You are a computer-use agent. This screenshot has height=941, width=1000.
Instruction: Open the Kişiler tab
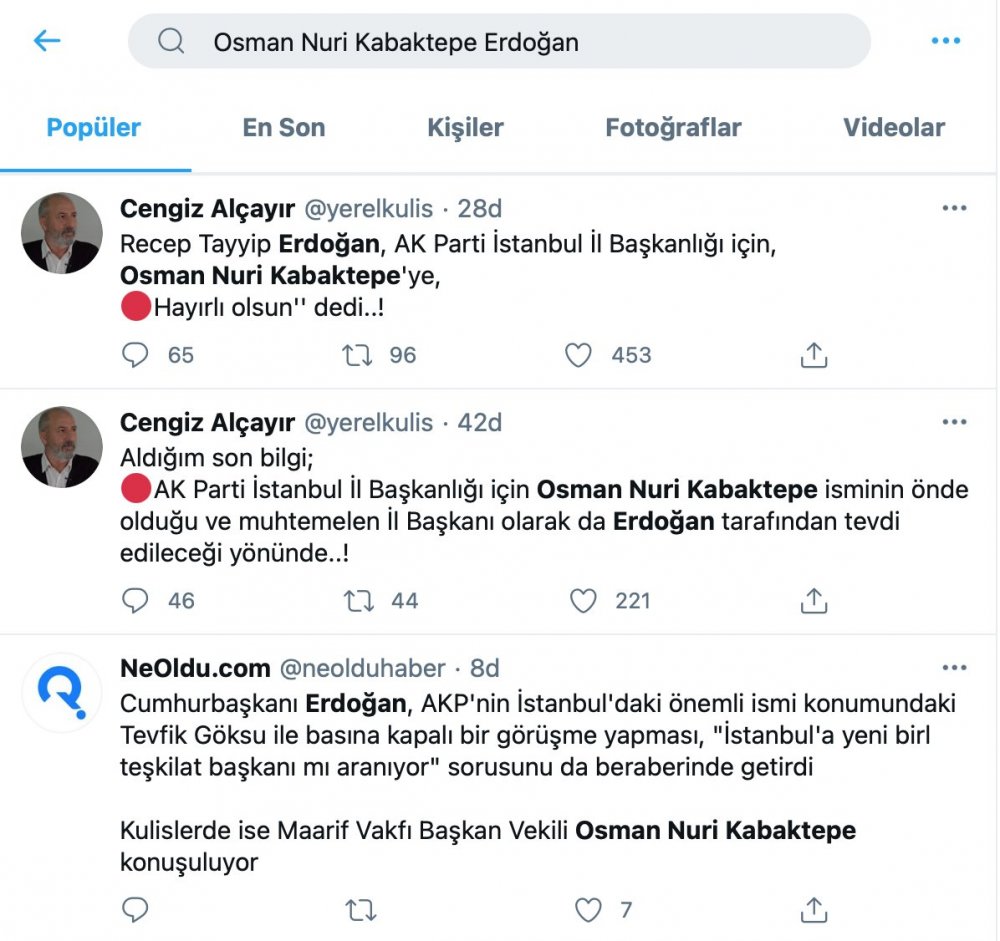(465, 128)
